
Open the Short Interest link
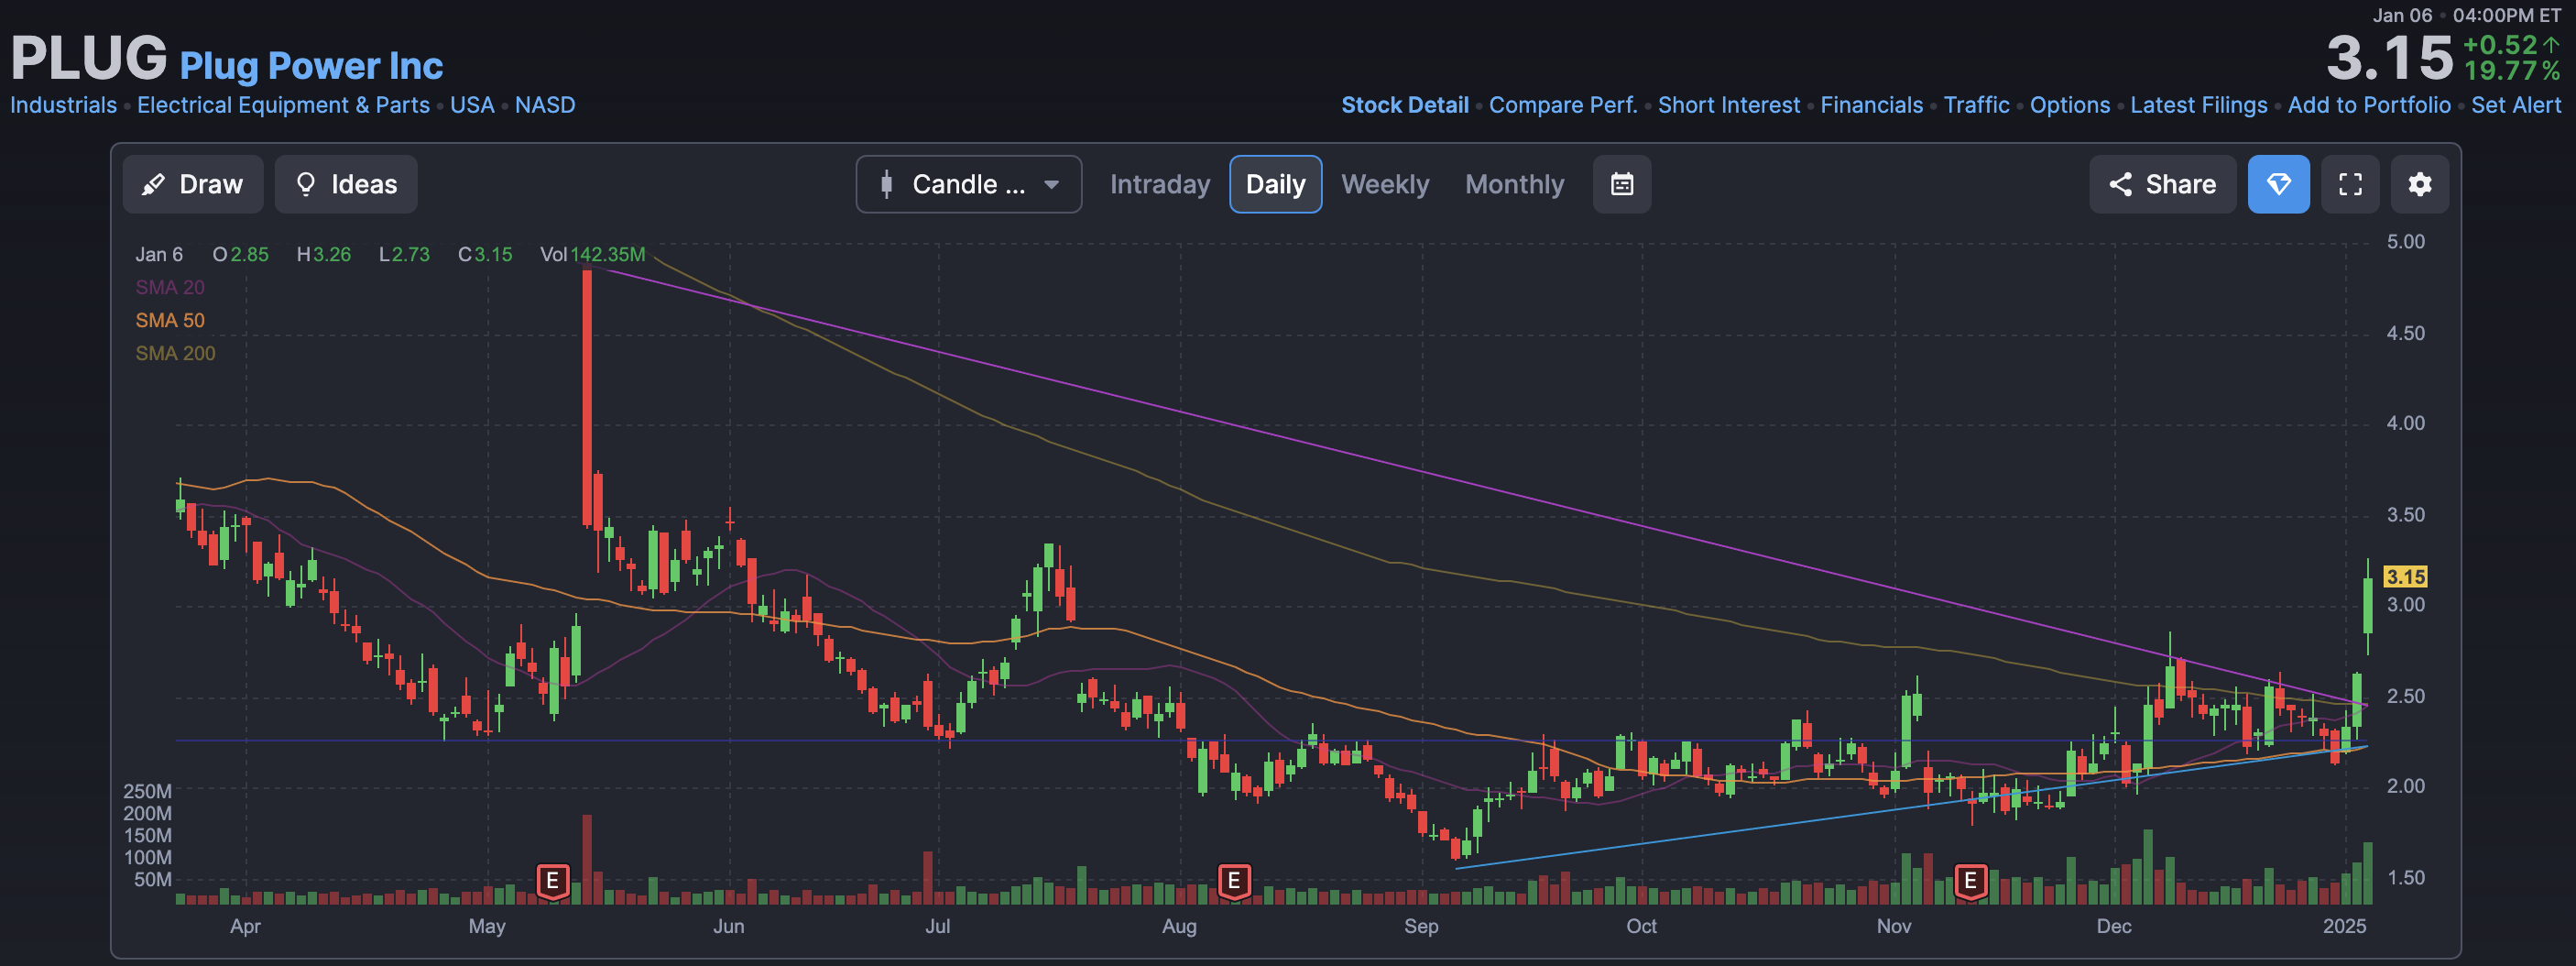[x=1728, y=105]
